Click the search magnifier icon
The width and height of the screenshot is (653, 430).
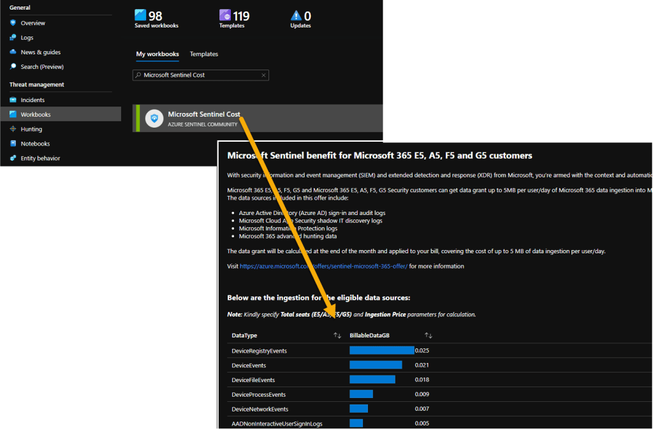[x=138, y=75]
